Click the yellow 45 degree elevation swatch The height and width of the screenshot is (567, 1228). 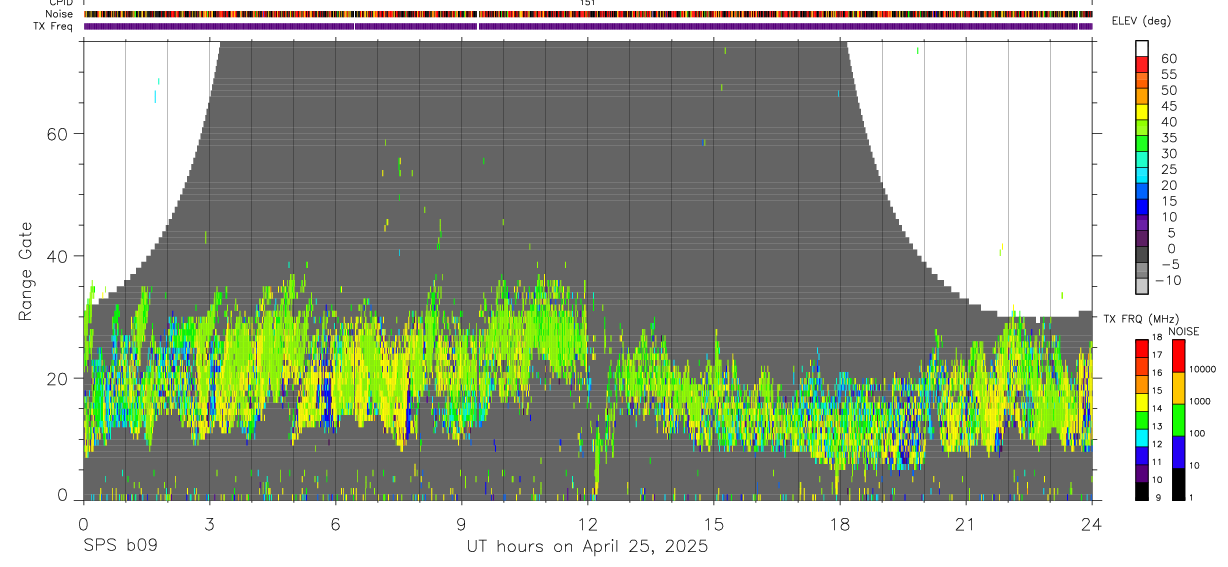point(1142,113)
